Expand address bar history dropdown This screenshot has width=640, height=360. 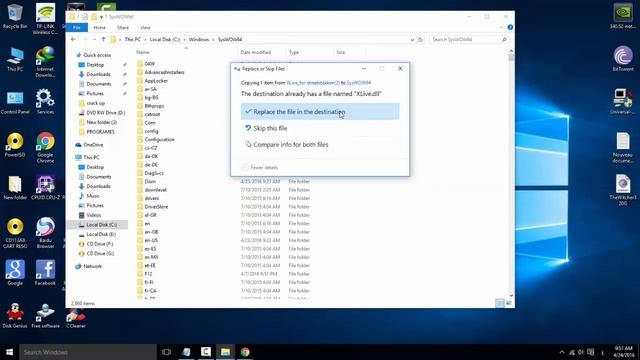pos(412,40)
